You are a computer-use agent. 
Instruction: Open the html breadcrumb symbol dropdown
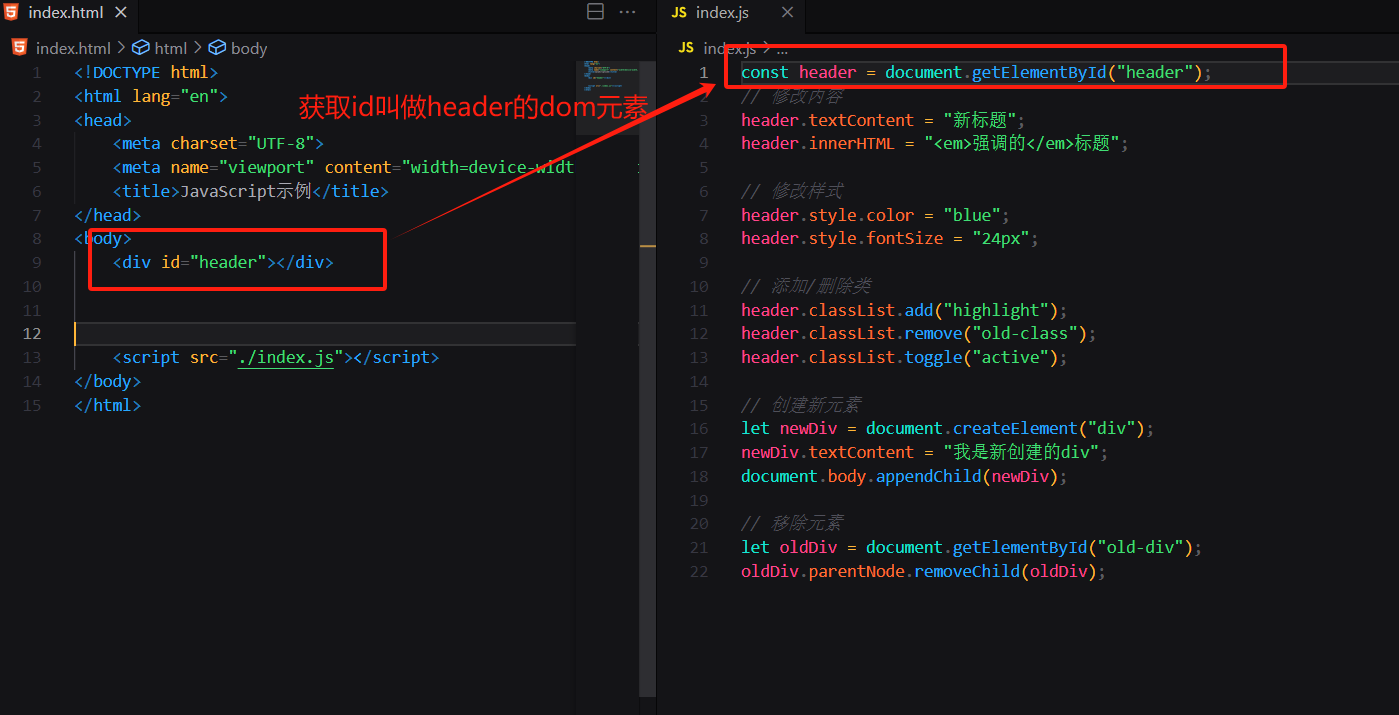[x=171, y=48]
